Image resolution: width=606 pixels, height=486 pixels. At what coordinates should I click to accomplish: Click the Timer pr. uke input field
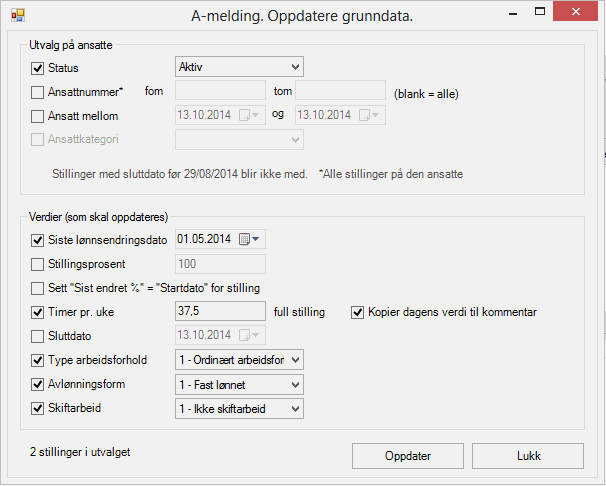219,312
